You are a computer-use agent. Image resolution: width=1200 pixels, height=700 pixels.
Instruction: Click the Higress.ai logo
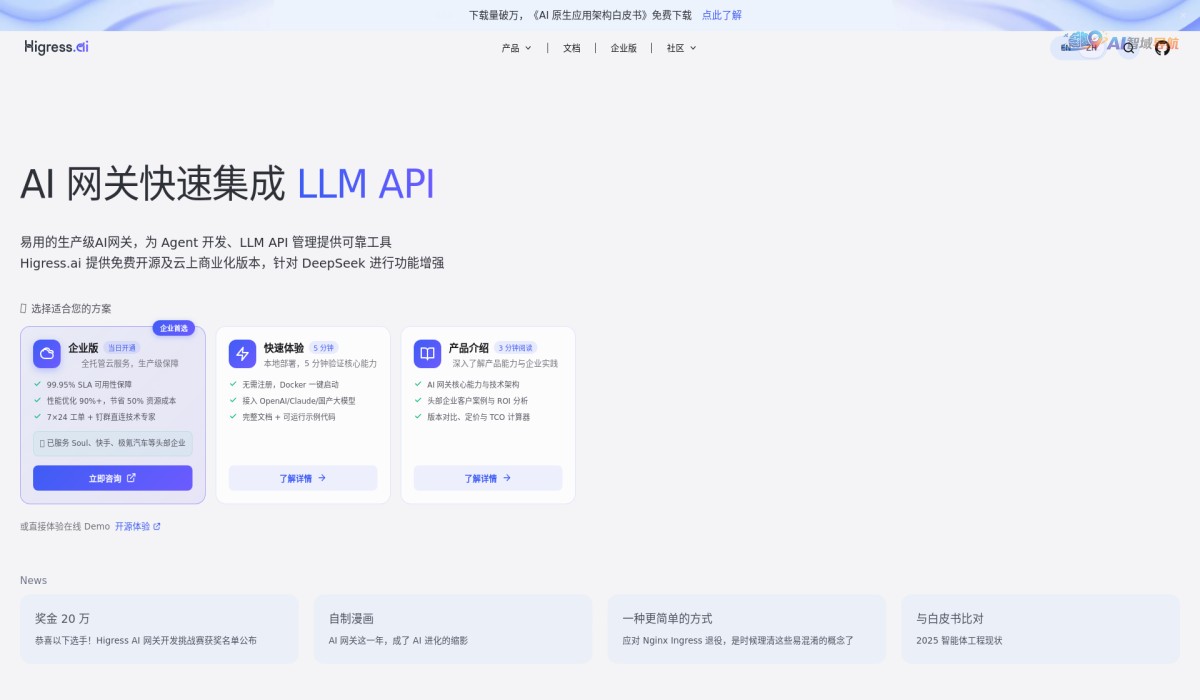click(55, 46)
